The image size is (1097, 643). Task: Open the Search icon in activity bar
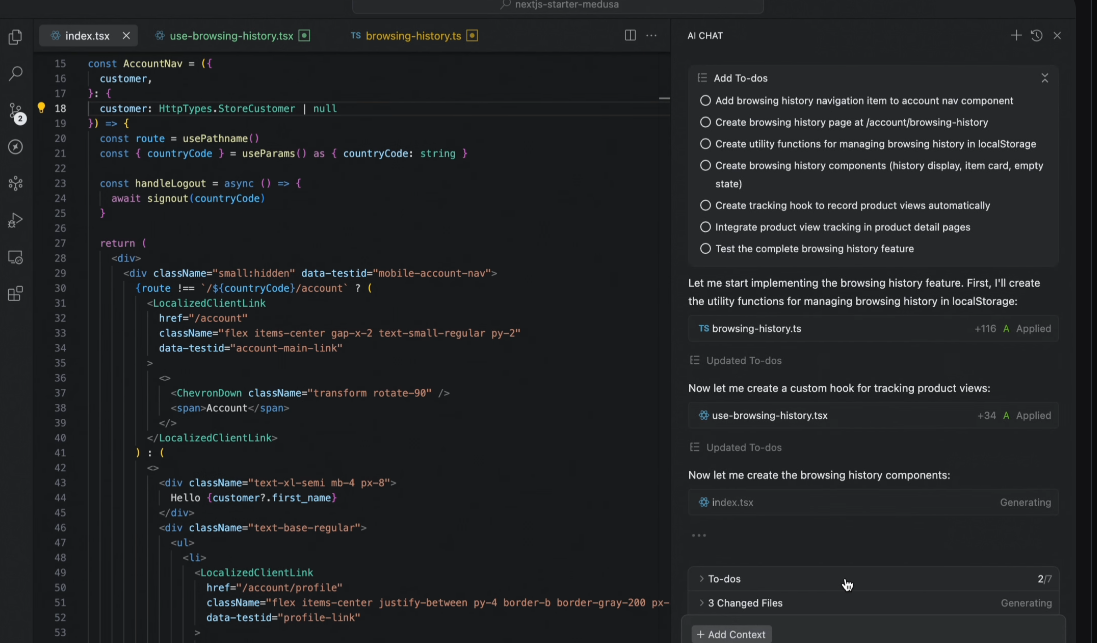coord(15,73)
